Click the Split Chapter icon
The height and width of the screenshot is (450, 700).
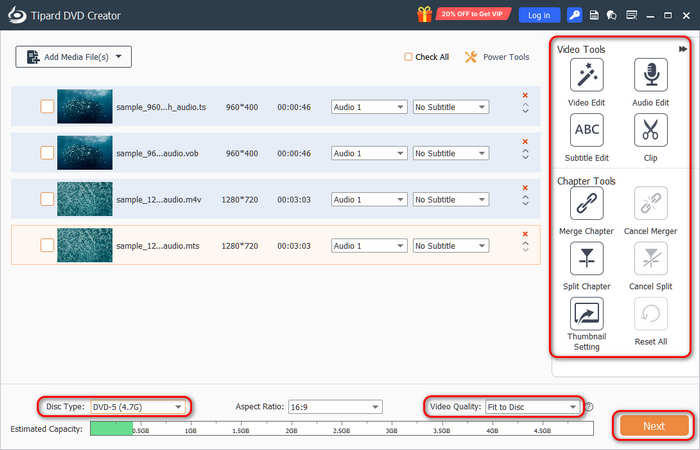point(587,258)
